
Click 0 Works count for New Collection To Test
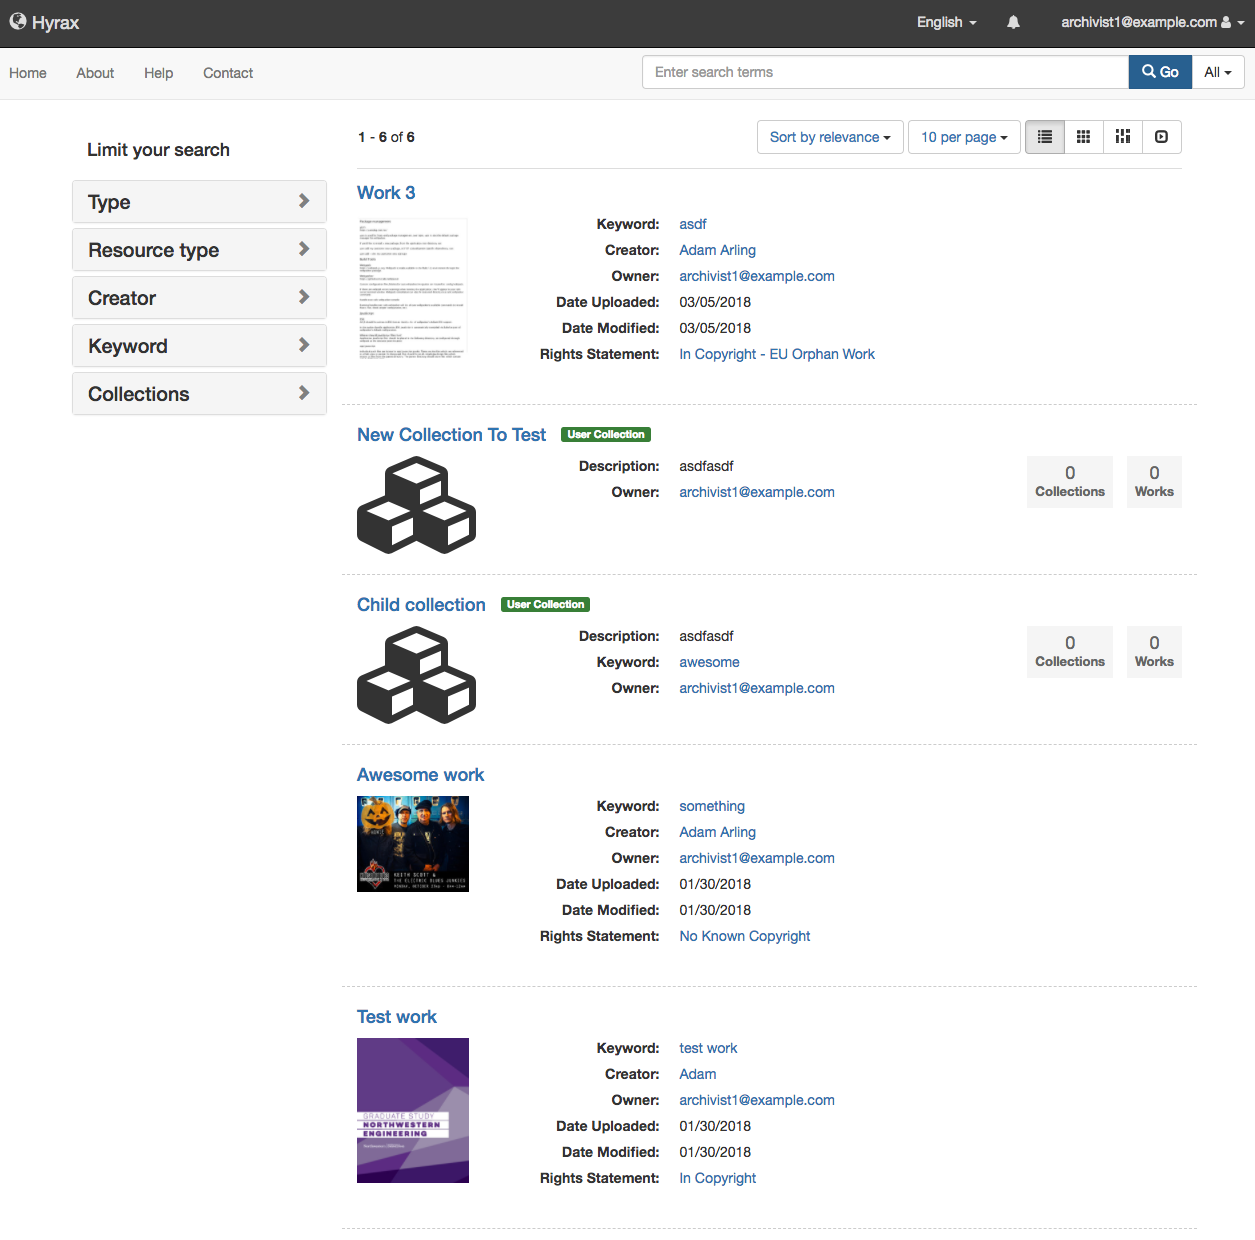1154,482
